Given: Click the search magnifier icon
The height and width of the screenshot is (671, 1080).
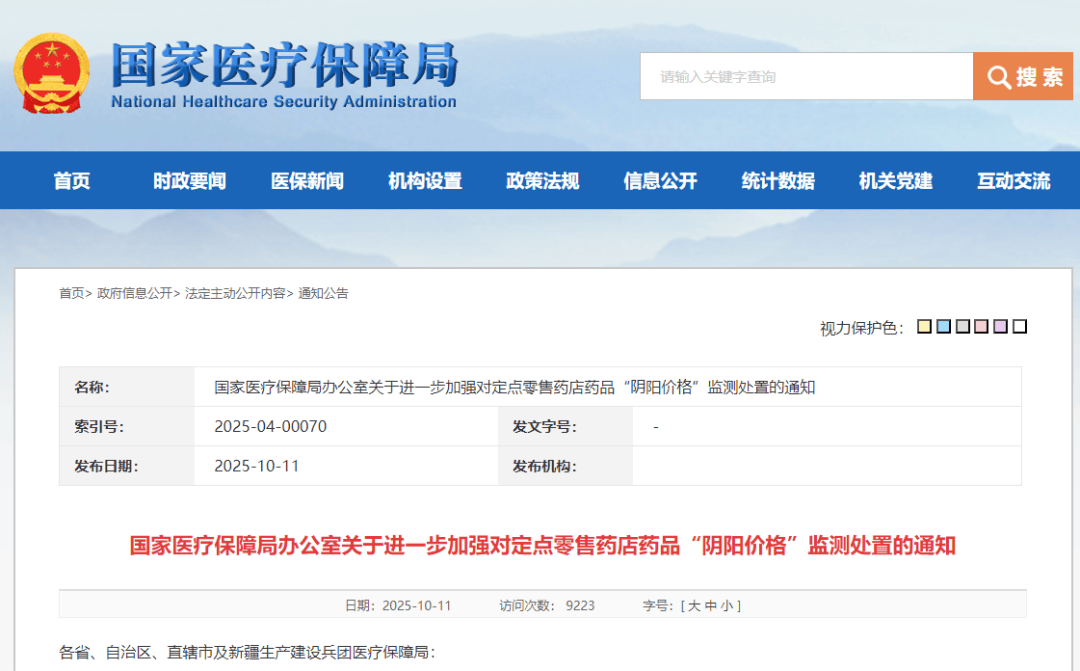Looking at the screenshot, I should point(998,77).
